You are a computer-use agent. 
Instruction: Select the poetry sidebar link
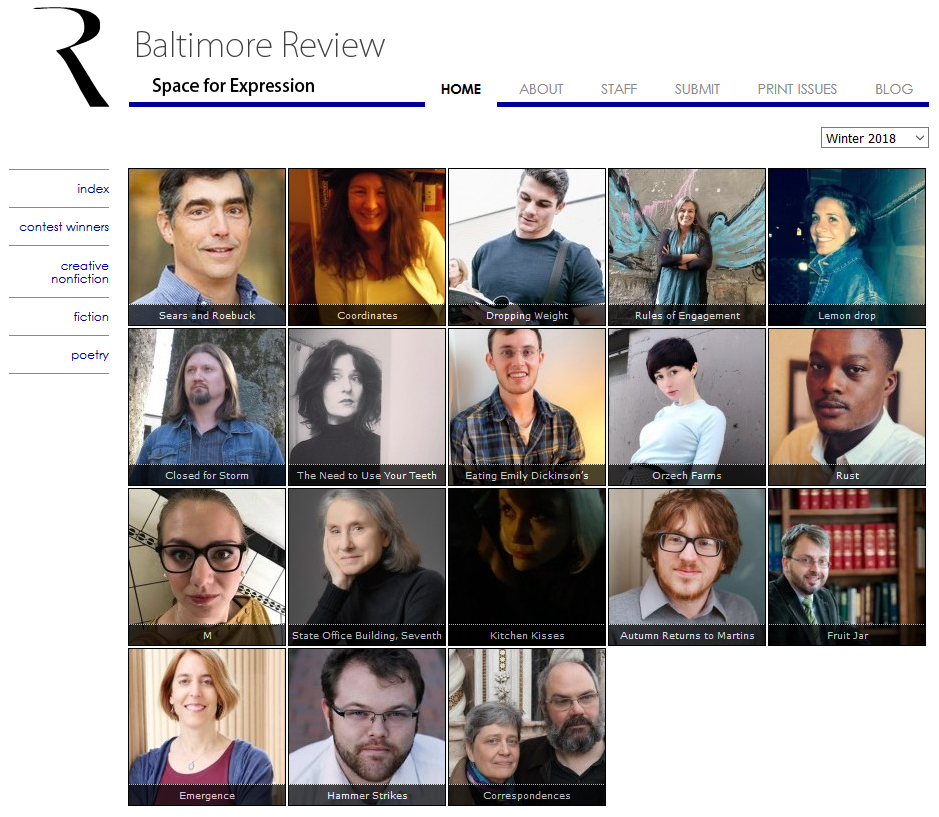[x=90, y=355]
